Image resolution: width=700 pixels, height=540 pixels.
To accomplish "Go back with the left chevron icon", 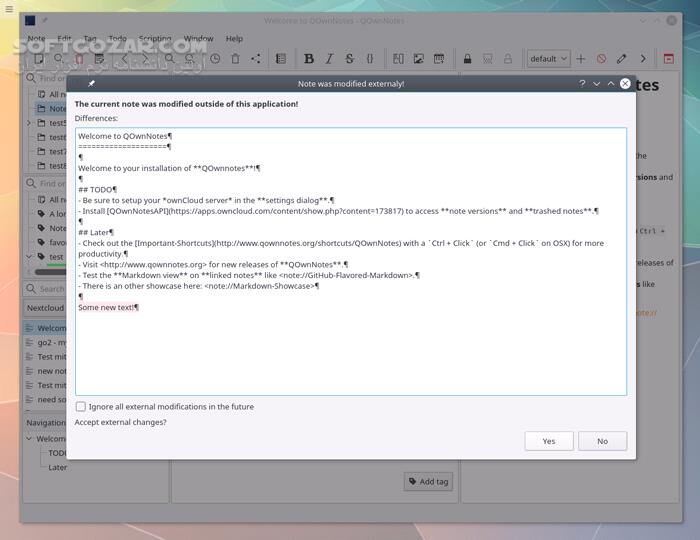I will click(x=125, y=59).
